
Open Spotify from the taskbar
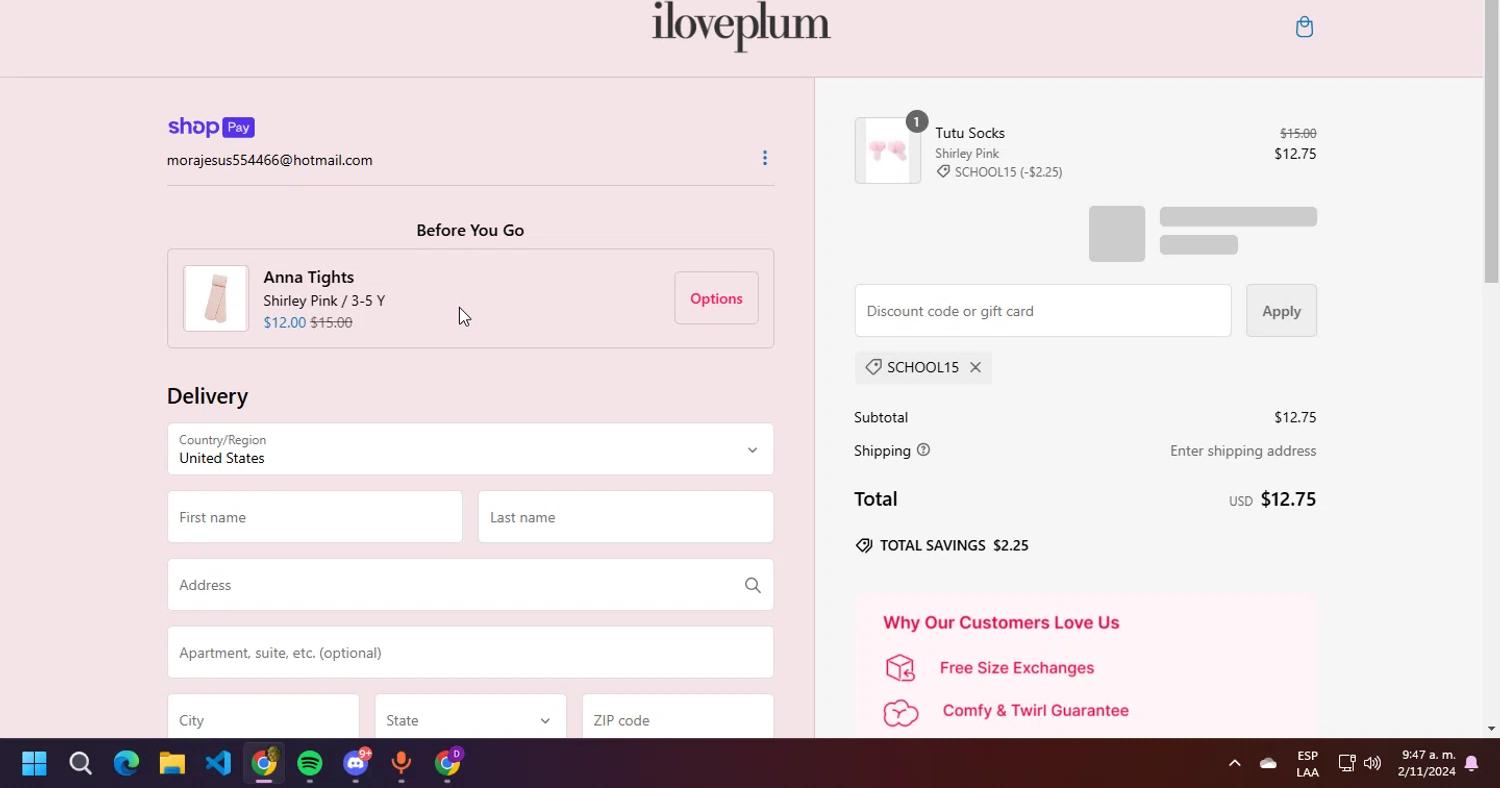click(x=310, y=764)
